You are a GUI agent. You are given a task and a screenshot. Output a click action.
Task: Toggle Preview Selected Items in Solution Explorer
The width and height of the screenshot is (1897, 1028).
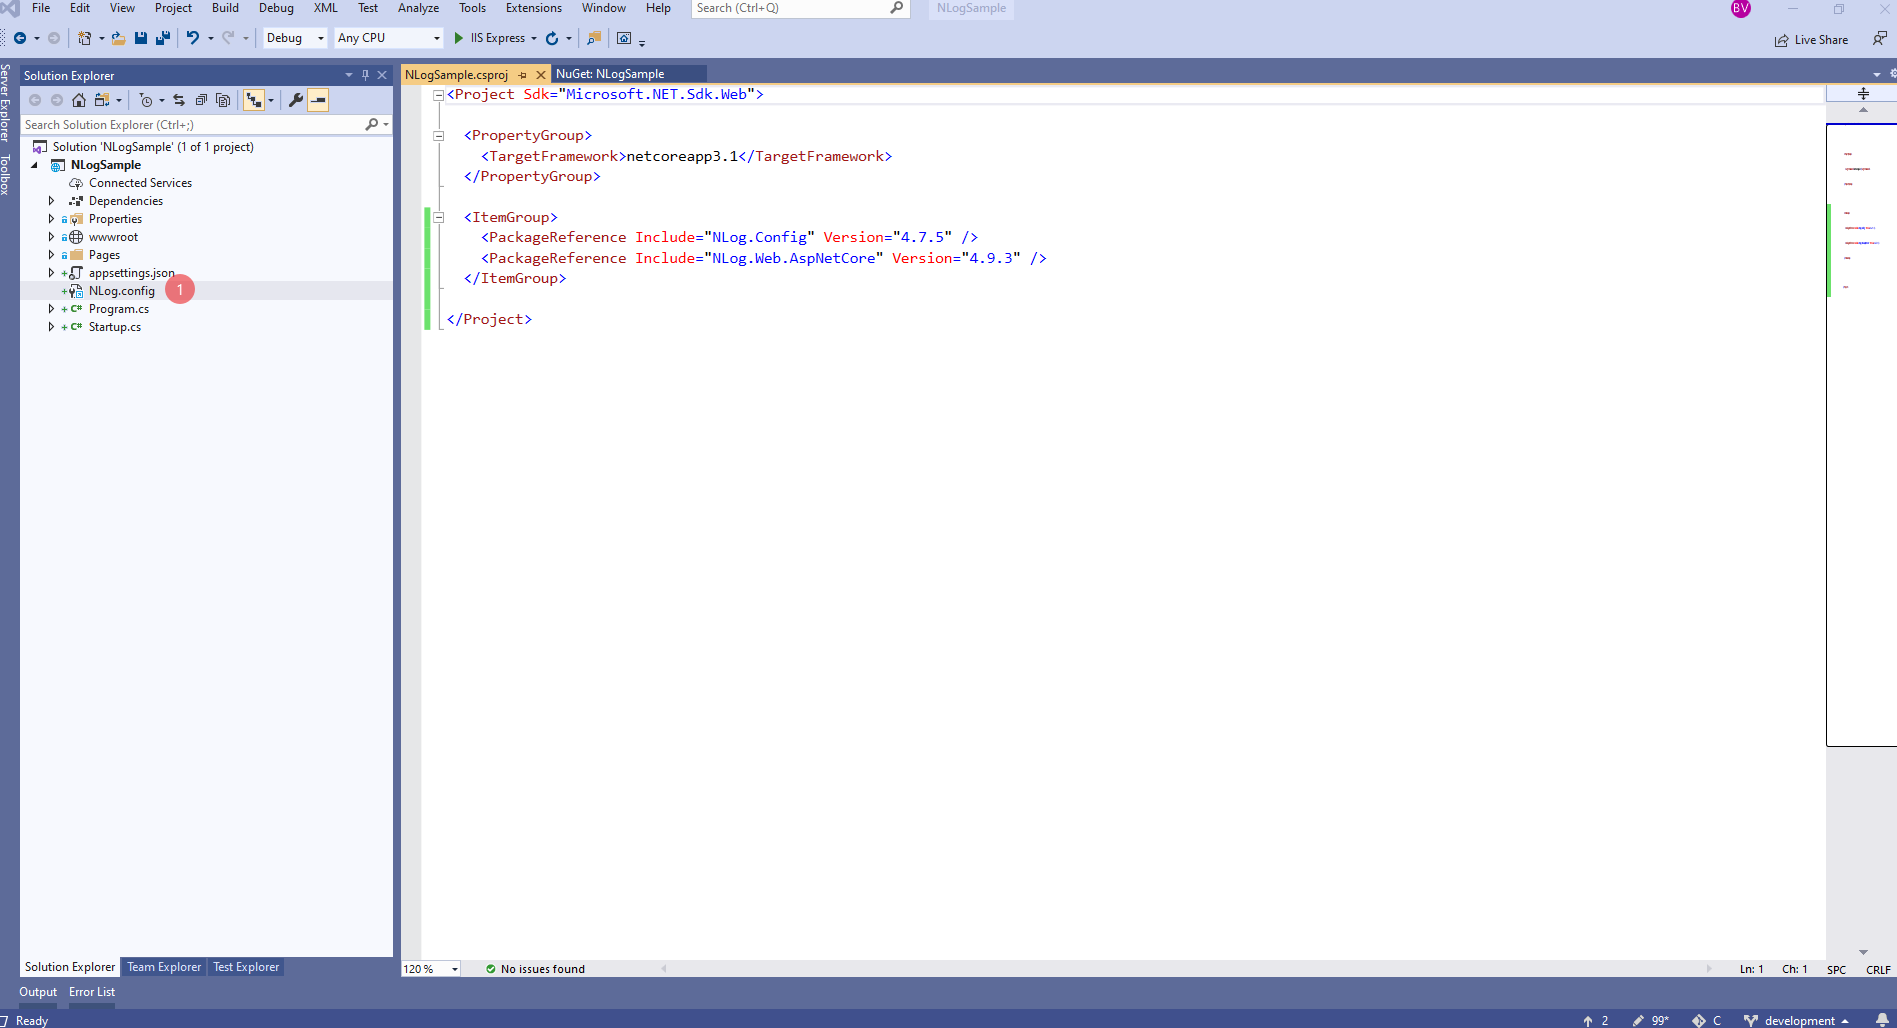(318, 100)
